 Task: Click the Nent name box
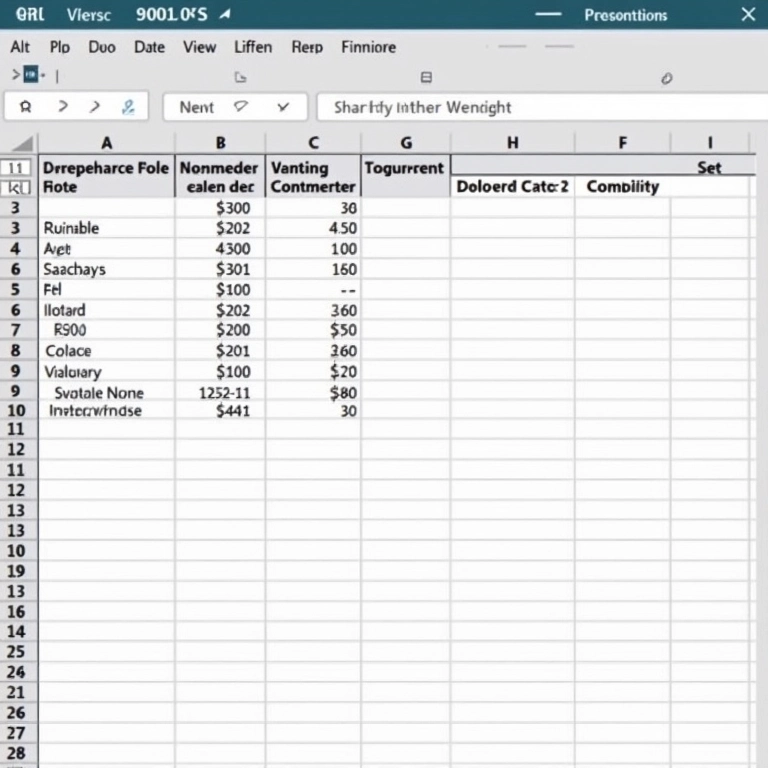point(196,107)
